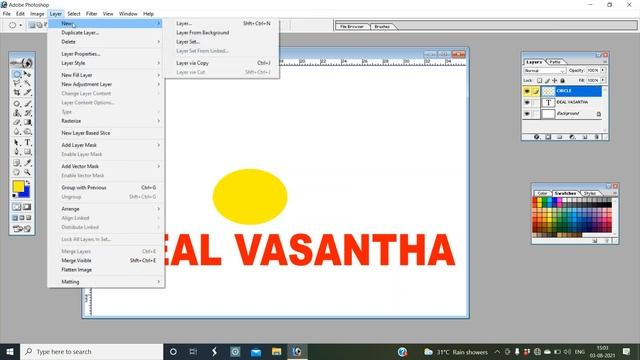Open the blend mode Normal dropdown
Screen dimensions: 640x360
tap(545, 70)
